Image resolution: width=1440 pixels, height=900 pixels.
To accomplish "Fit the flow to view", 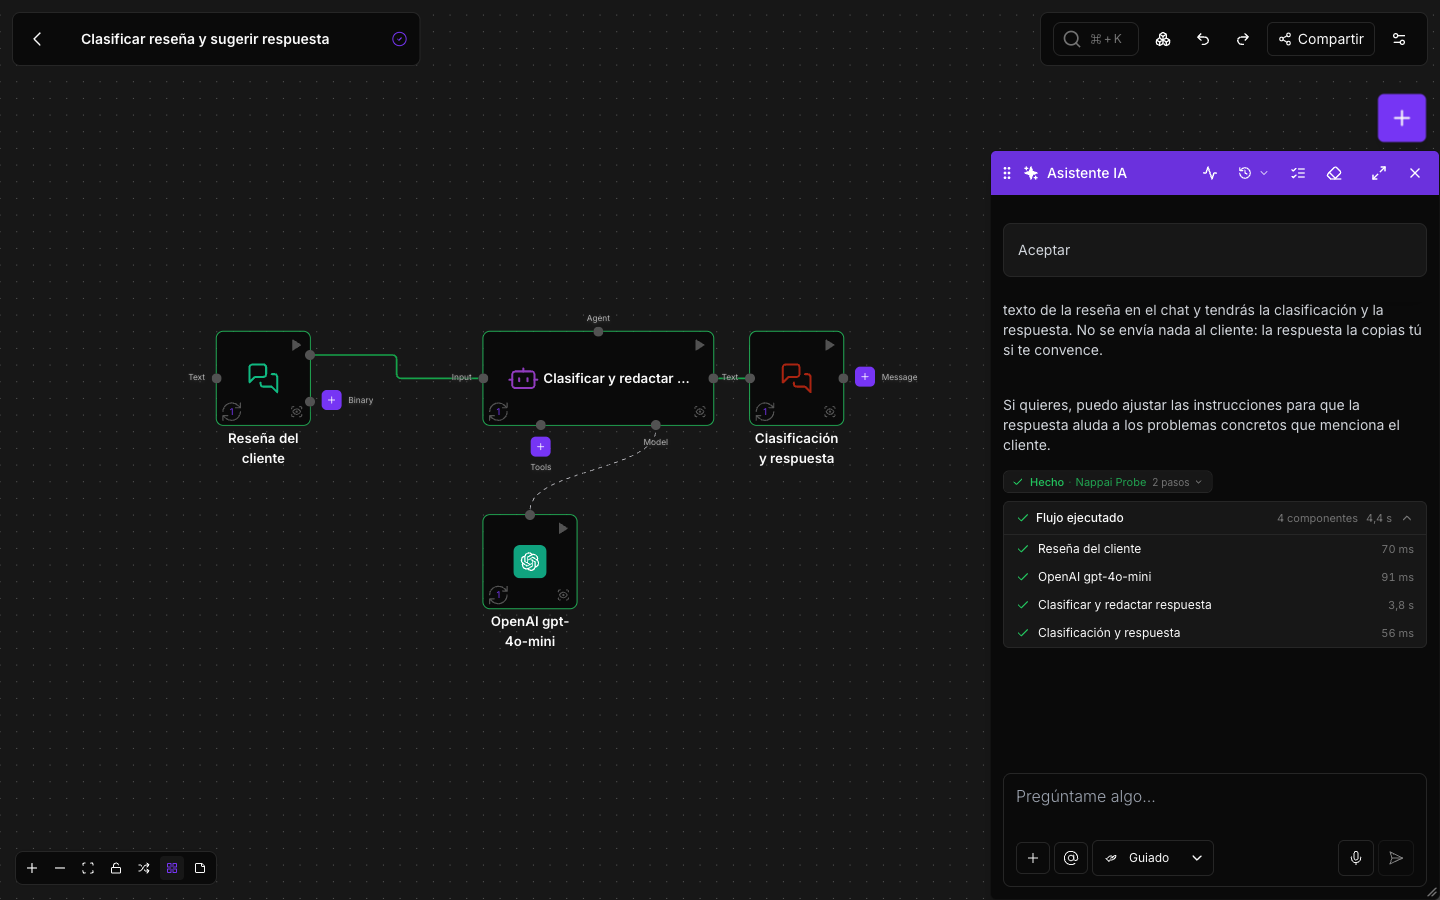I will pyautogui.click(x=88, y=868).
